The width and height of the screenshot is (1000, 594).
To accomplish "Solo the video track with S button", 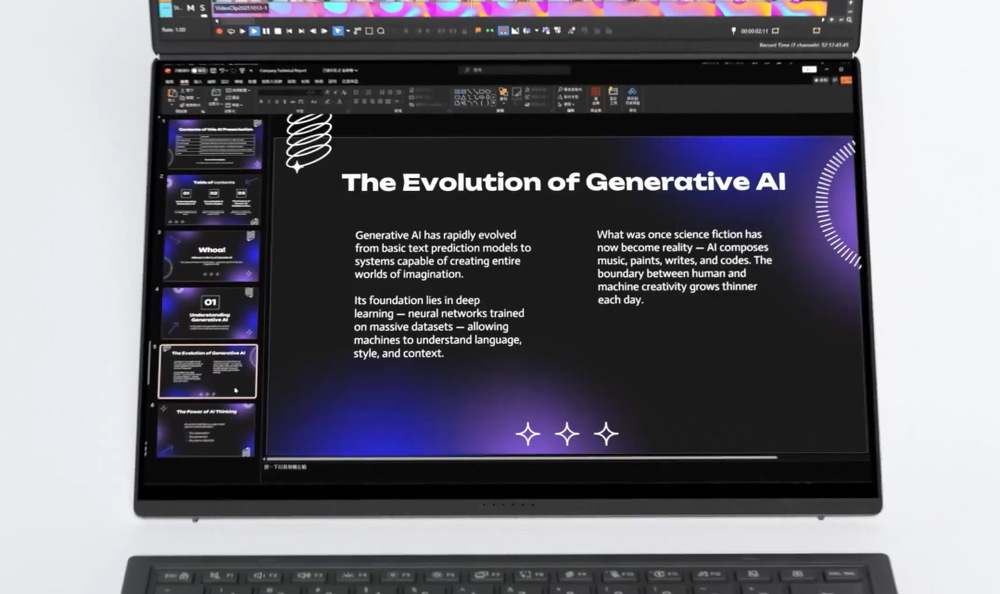I will (202, 8).
